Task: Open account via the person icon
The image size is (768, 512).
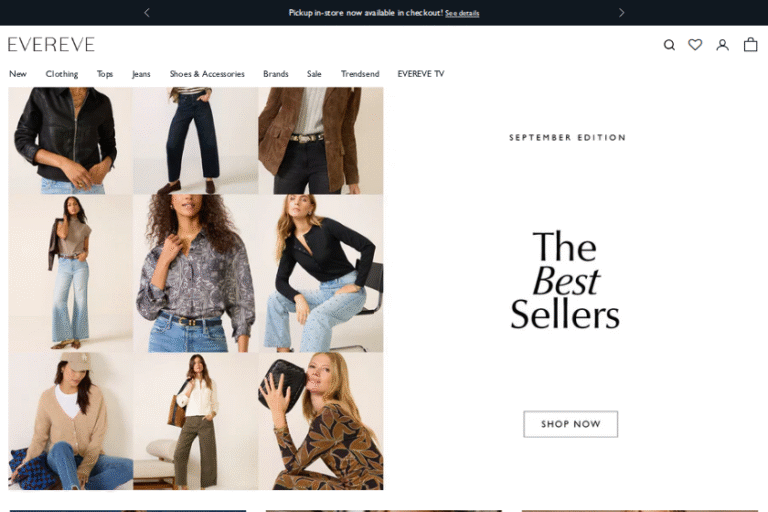Action: [722, 45]
